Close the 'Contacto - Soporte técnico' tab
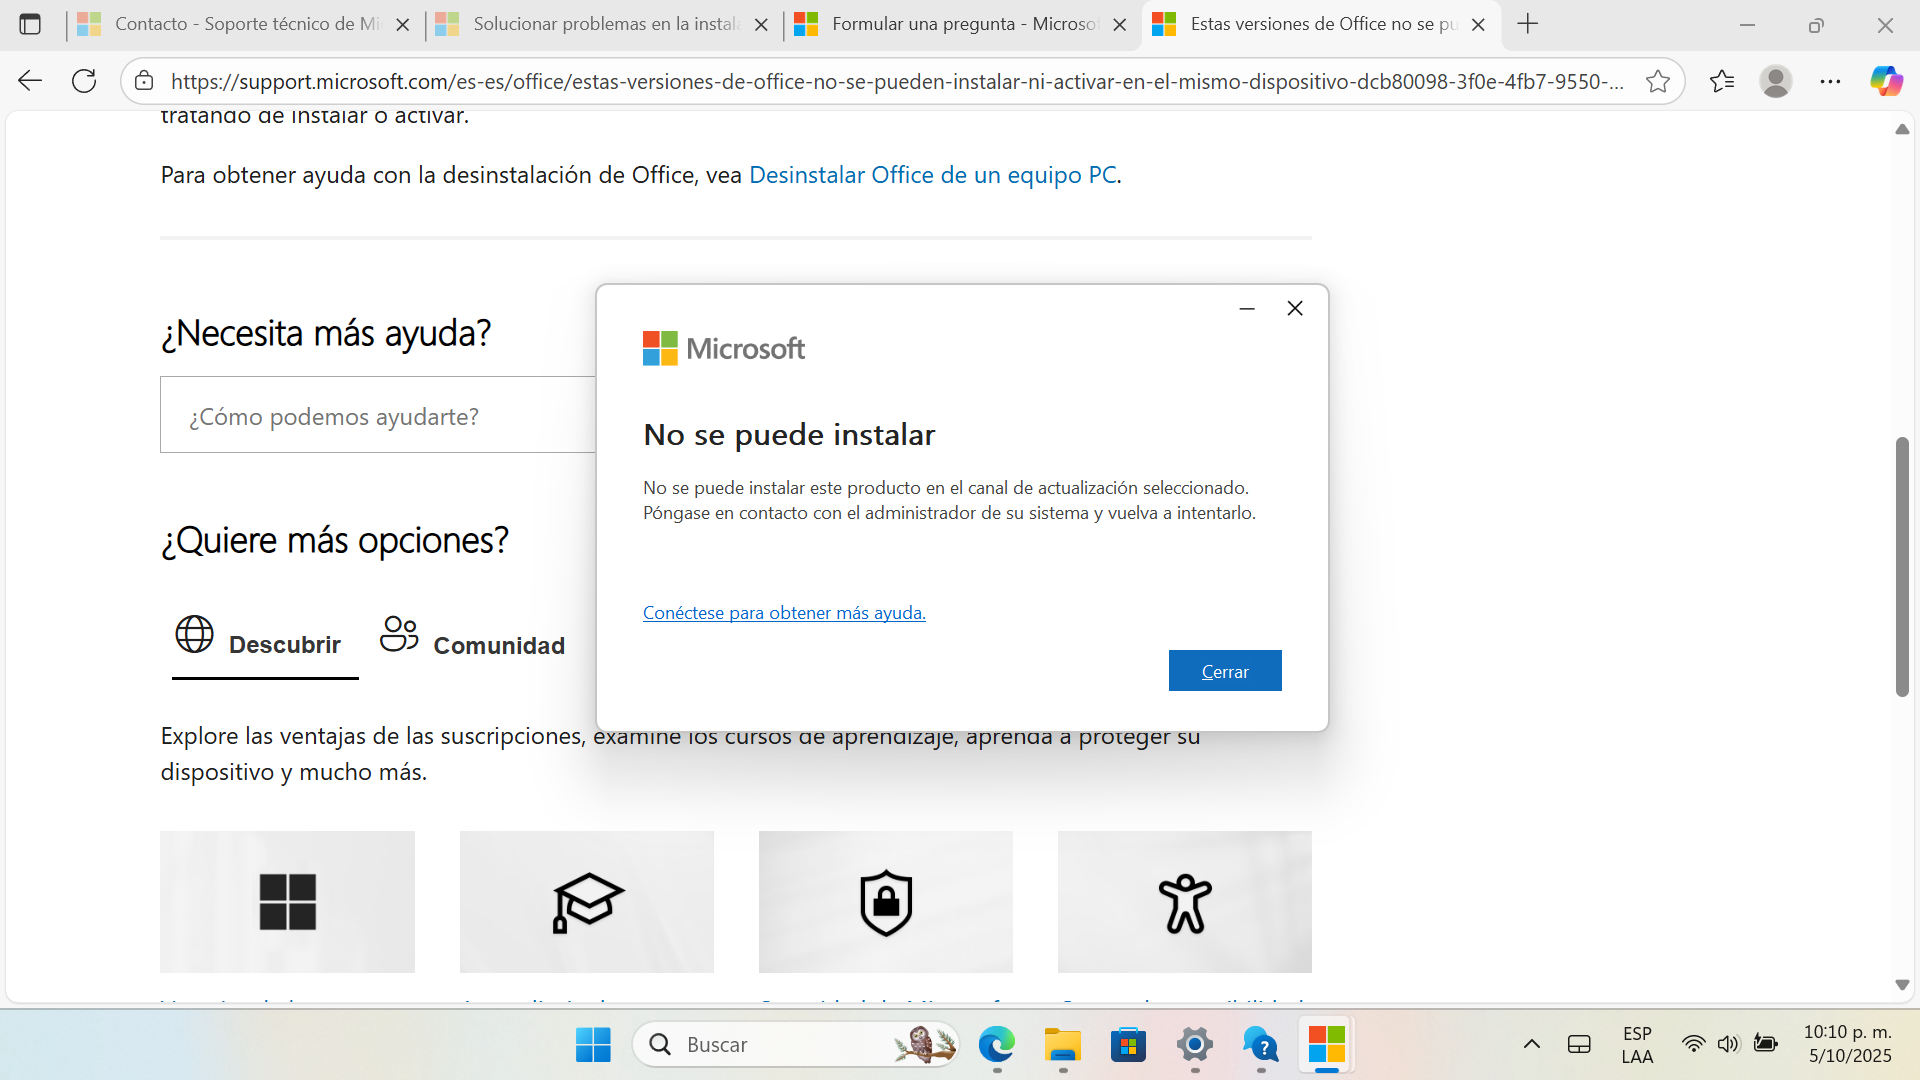Image resolution: width=1920 pixels, height=1080 pixels. point(403,25)
